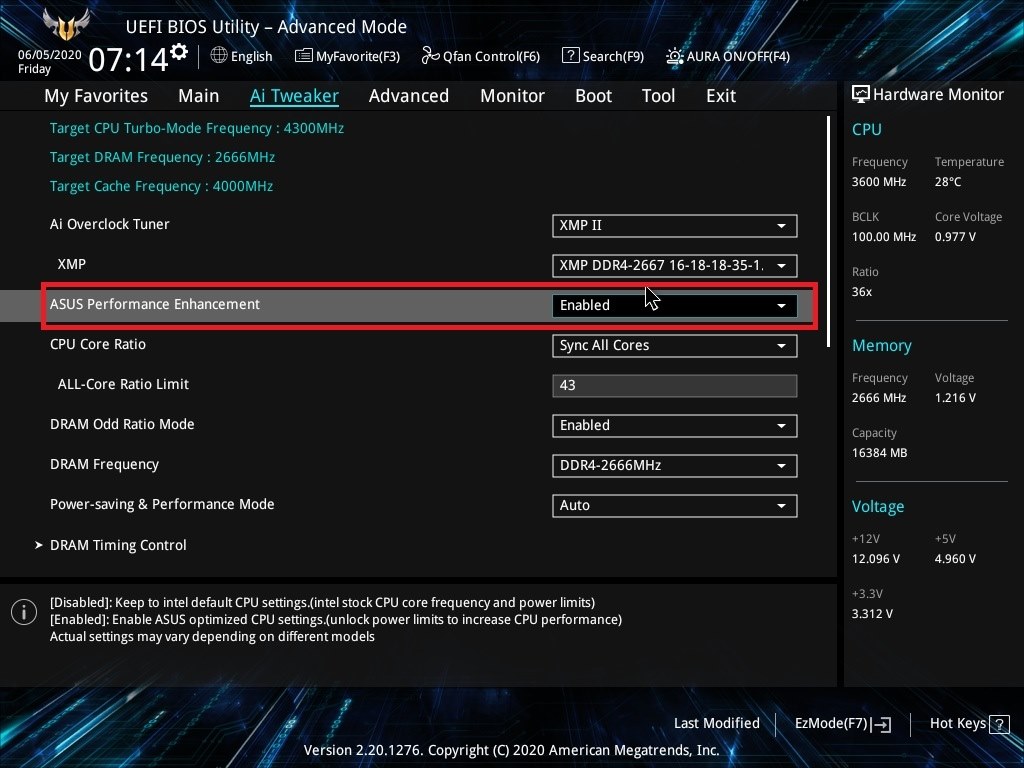Click the XMP label row
The width and height of the screenshot is (1024, 768).
pyautogui.click(x=72, y=264)
